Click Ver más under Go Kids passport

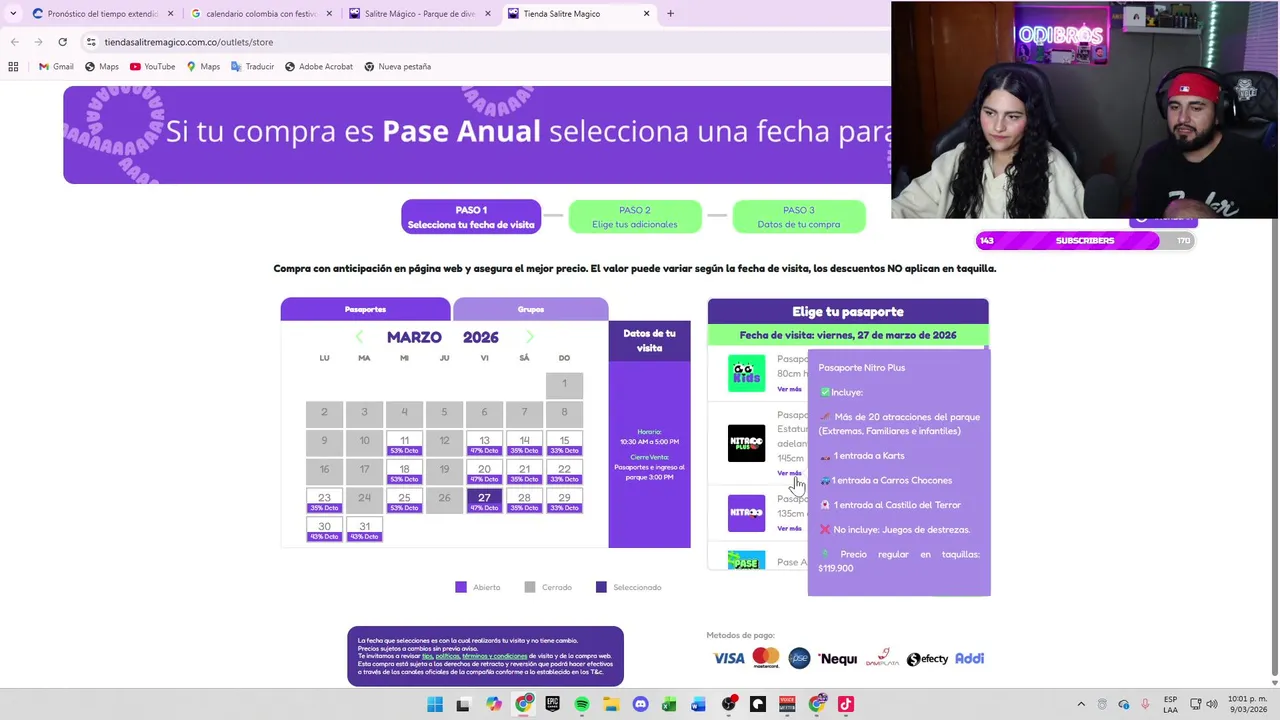(x=789, y=389)
